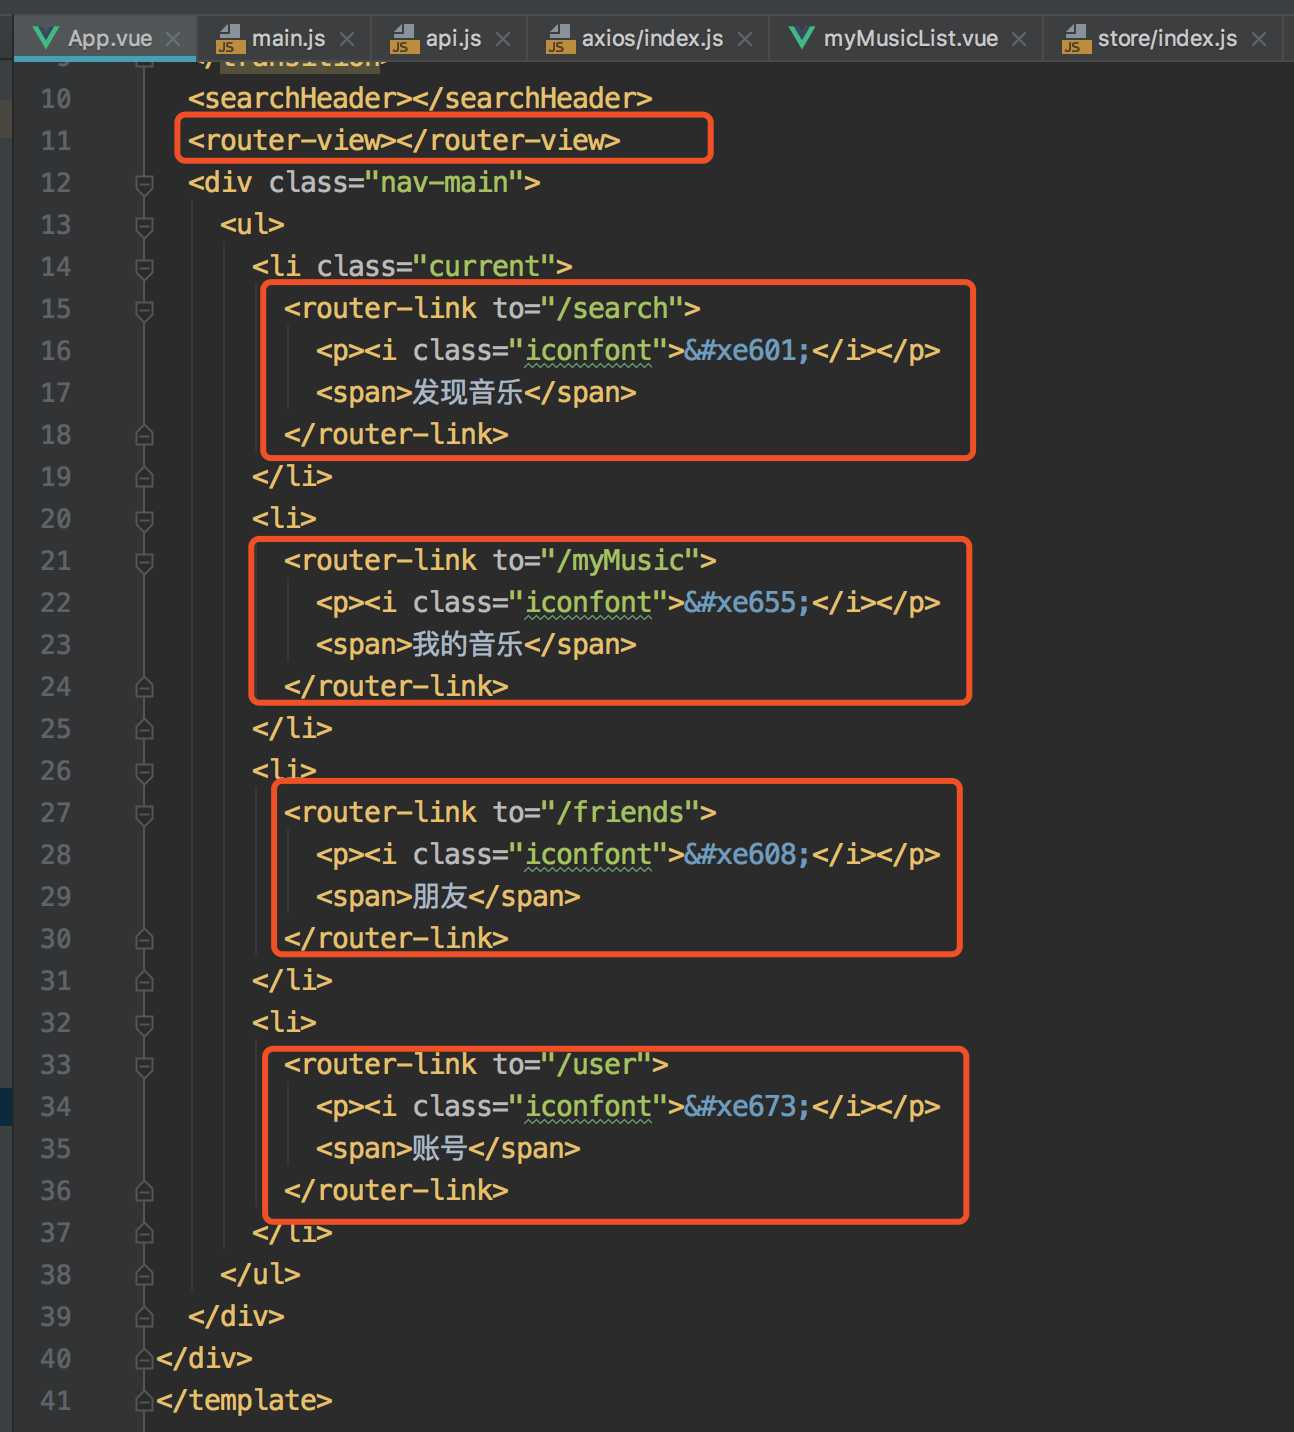Close the axios/index.js tab
Screen dimensions: 1294x1432
pyautogui.click(x=745, y=39)
